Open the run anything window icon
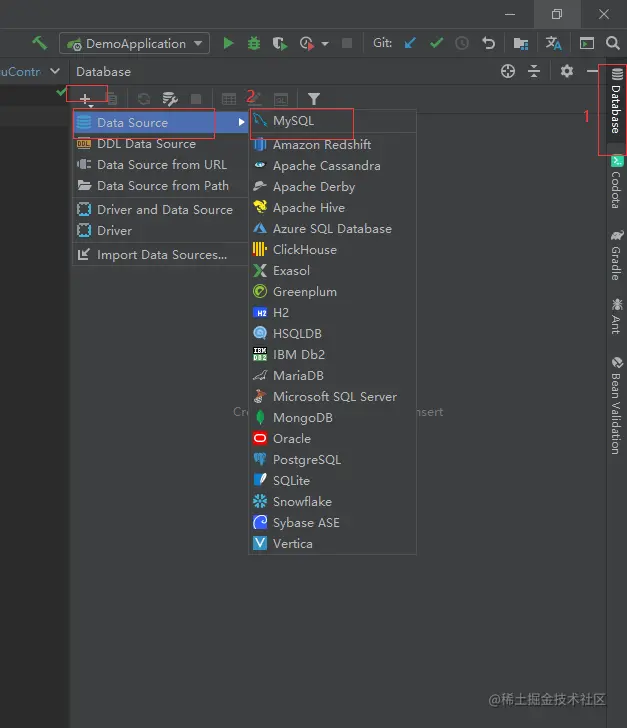The height and width of the screenshot is (728, 627). (x=587, y=43)
